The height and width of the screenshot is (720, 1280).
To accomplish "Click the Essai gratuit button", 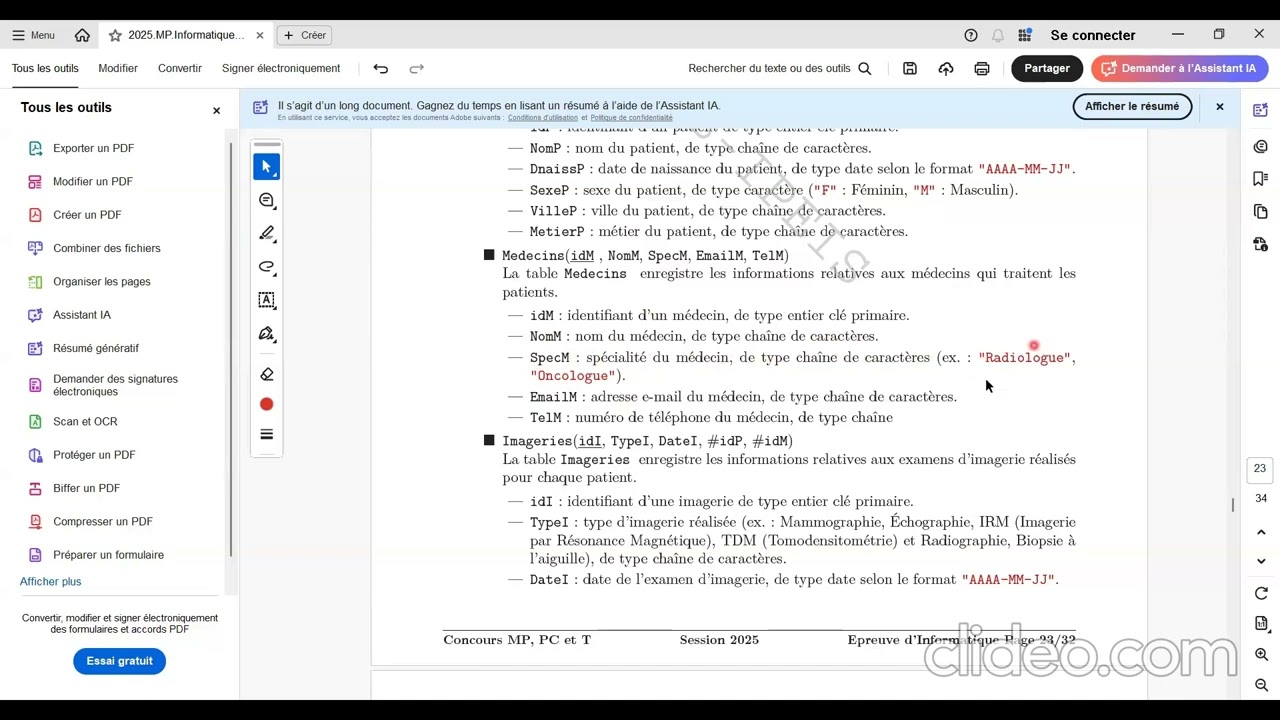I will click(x=119, y=661).
